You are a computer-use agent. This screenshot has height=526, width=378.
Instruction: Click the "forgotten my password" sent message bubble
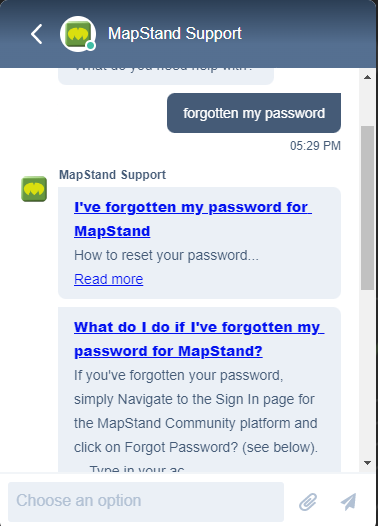[x=254, y=113]
